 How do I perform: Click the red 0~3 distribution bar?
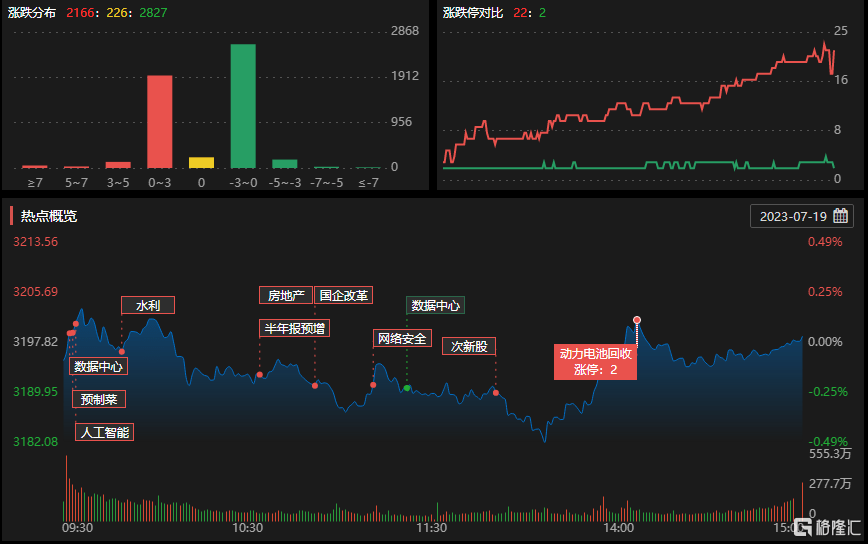[160, 121]
